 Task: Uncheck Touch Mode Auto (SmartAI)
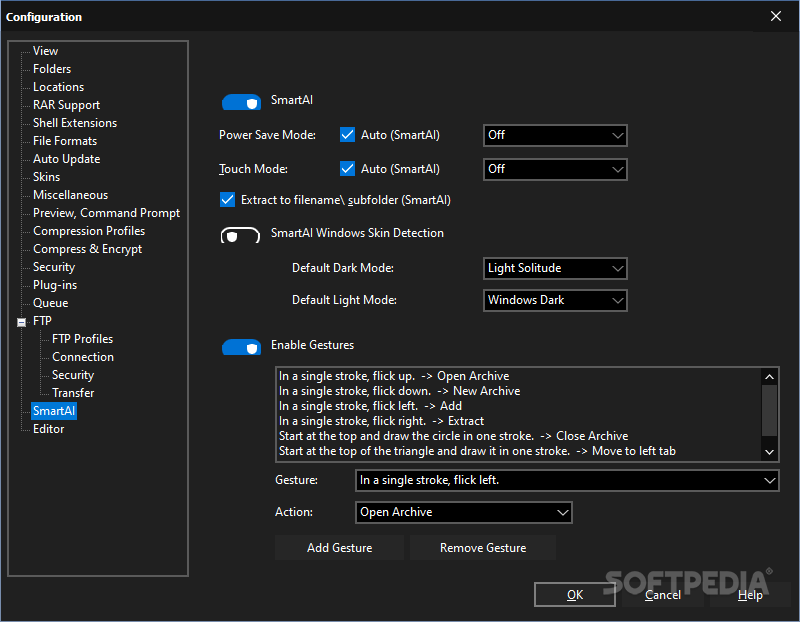pos(347,168)
